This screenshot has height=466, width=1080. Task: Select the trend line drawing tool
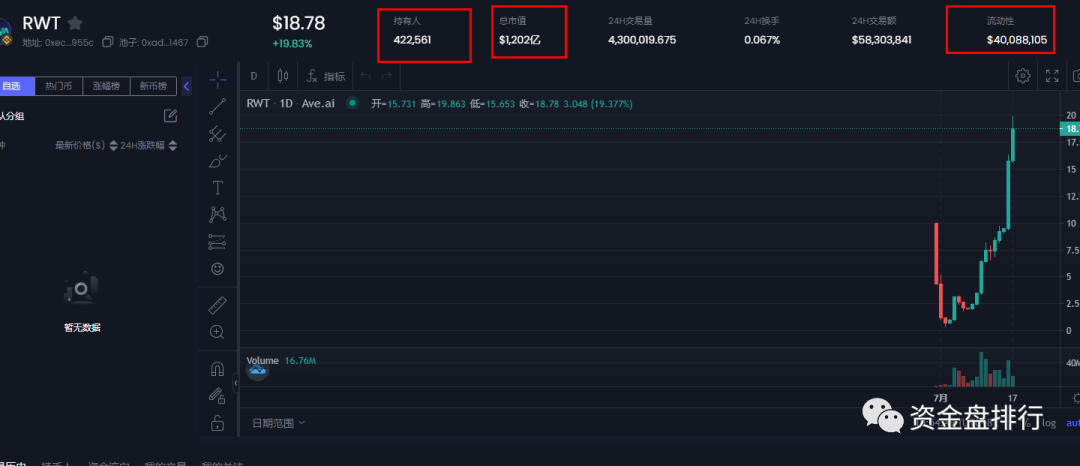[x=218, y=107]
